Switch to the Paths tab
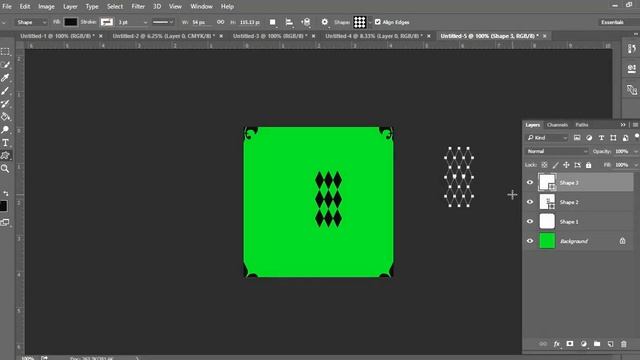 pyautogui.click(x=582, y=125)
